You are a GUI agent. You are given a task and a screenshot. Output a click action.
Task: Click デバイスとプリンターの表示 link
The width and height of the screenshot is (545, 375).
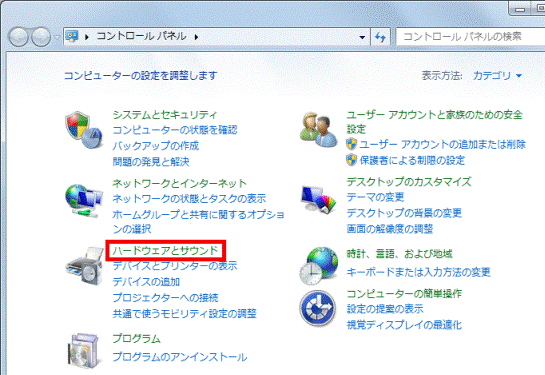[175, 266]
